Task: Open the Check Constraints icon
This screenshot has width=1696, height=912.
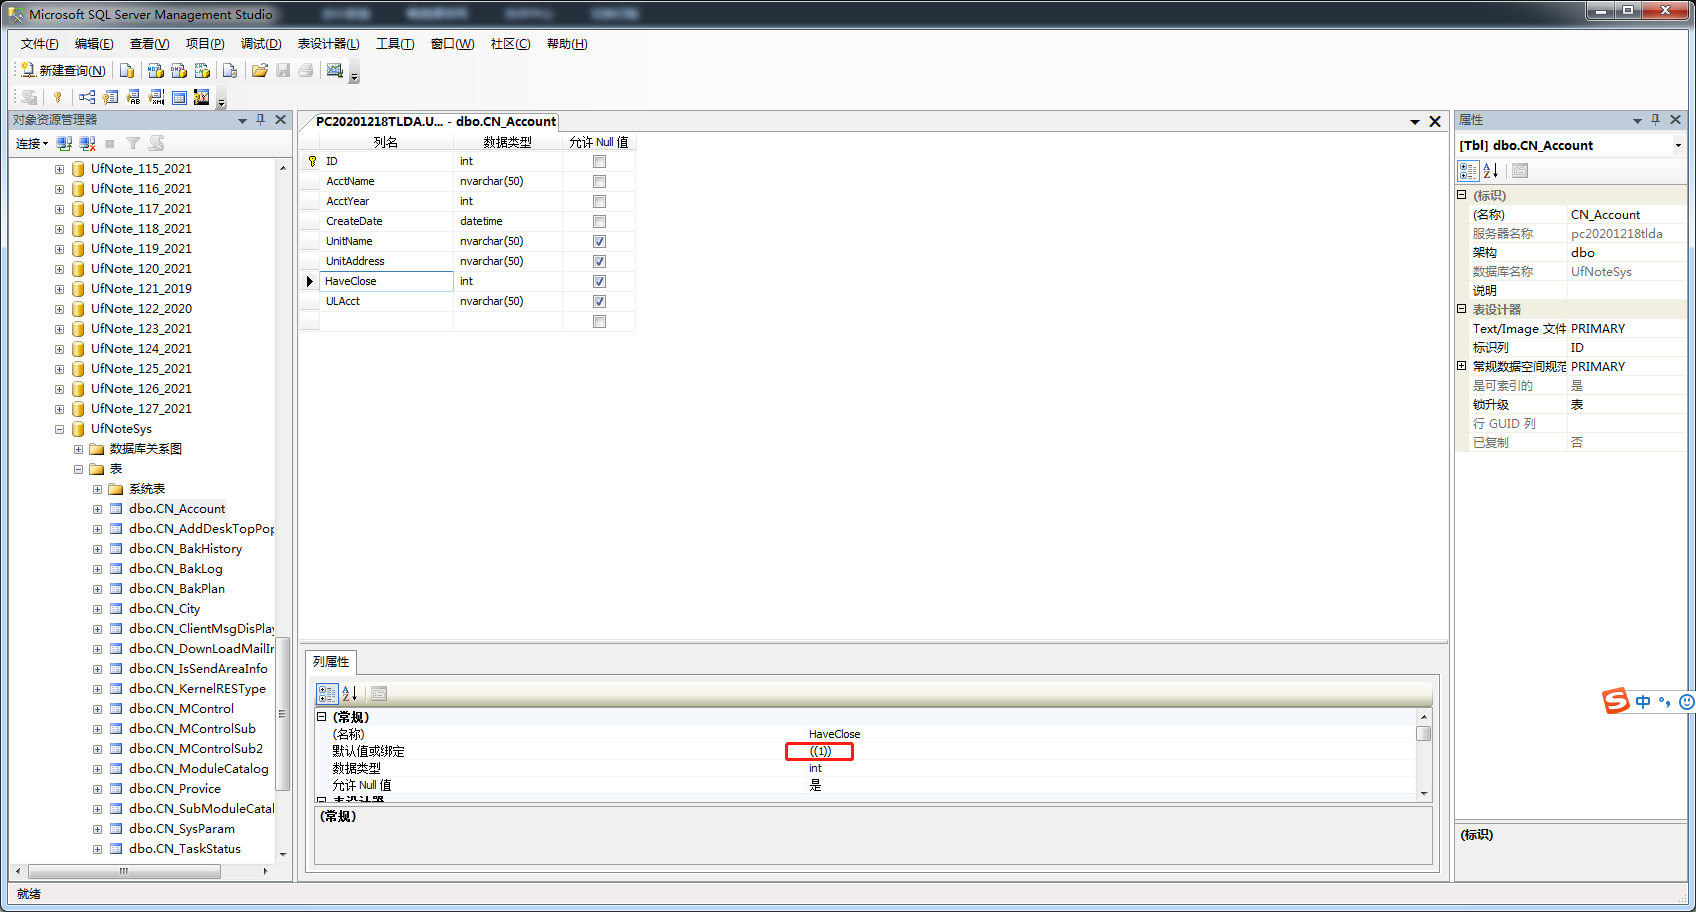Action: (x=180, y=97)
